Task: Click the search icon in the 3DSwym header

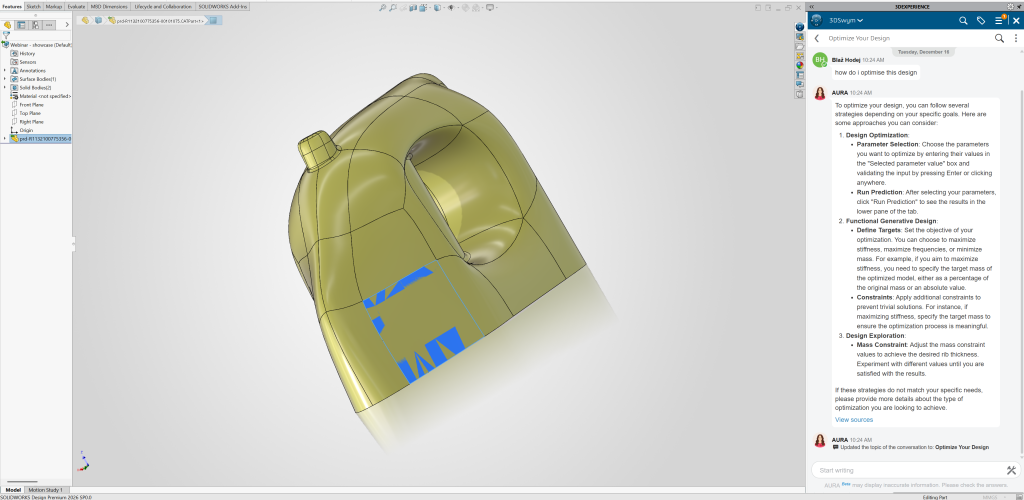Action: pos(963,20)
